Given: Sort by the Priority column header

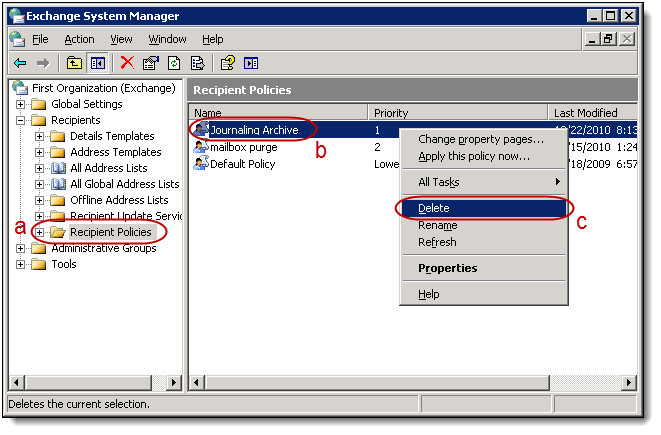Looking at the screenshot, I should pos(458,113).
